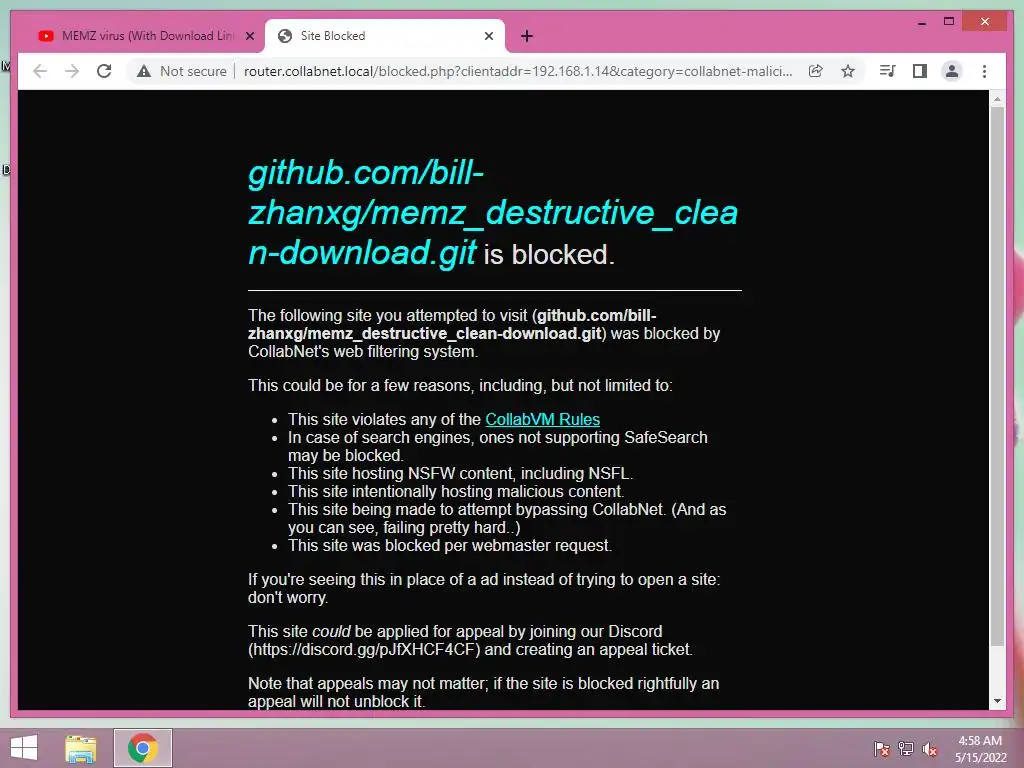The width and height of the screenshot is (1024, 768).
Task: Click the Discord invite URL text
Action: click(364, 650)
